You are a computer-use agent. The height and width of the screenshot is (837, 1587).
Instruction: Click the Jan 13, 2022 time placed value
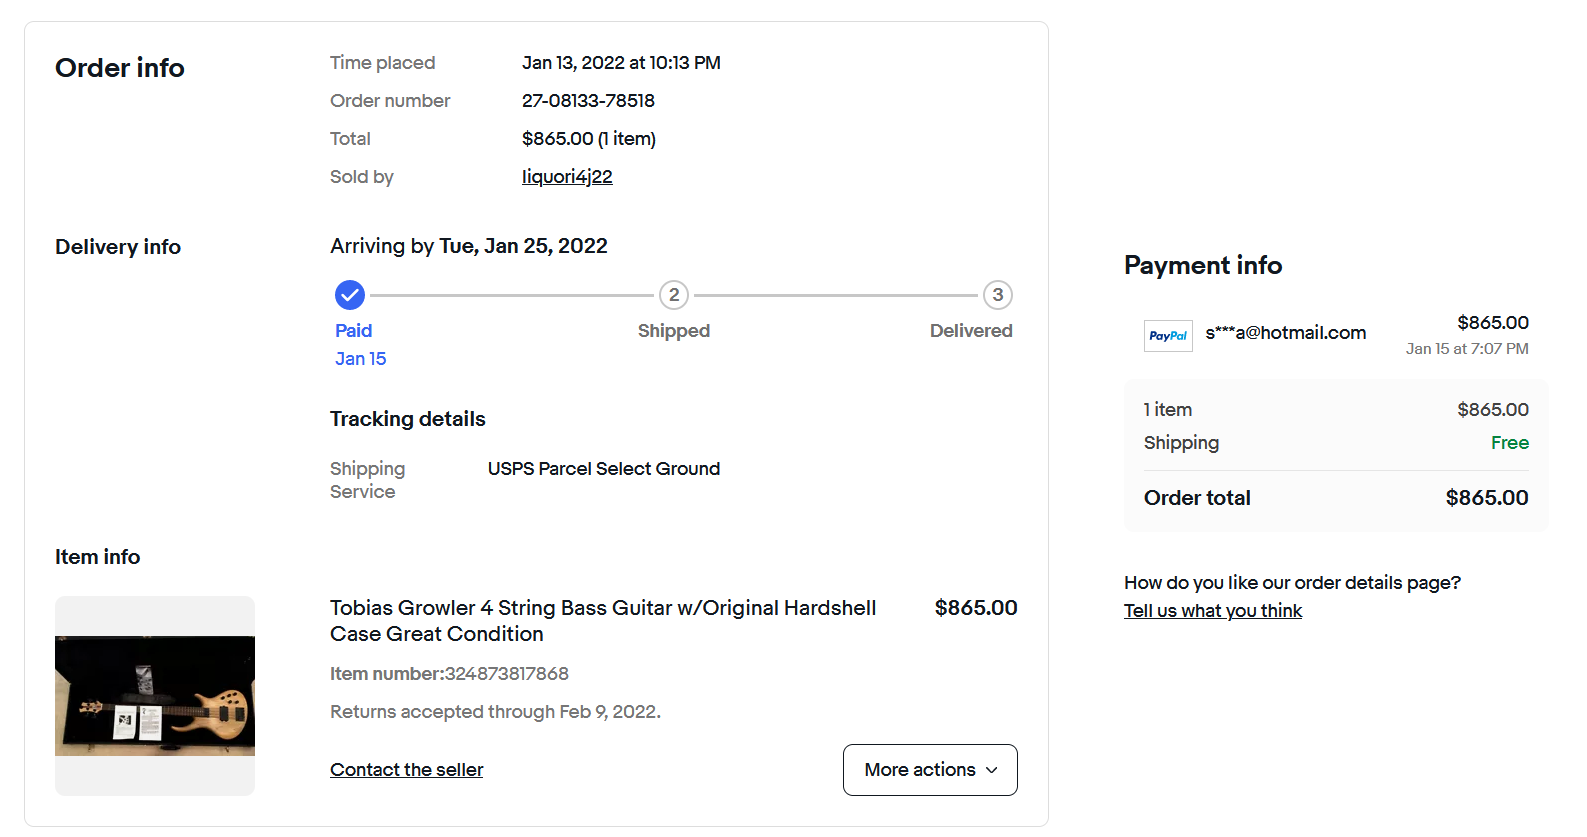(621, 63)
